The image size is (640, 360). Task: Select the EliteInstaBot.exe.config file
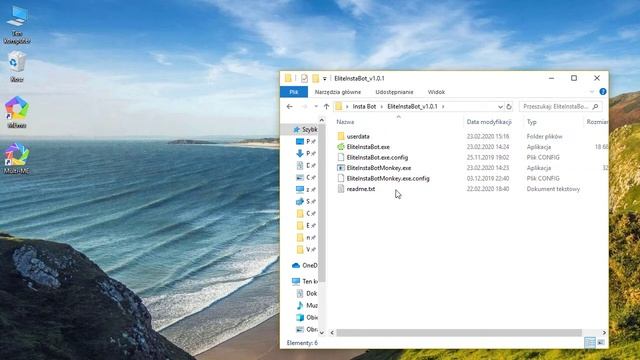coord(377,158)
